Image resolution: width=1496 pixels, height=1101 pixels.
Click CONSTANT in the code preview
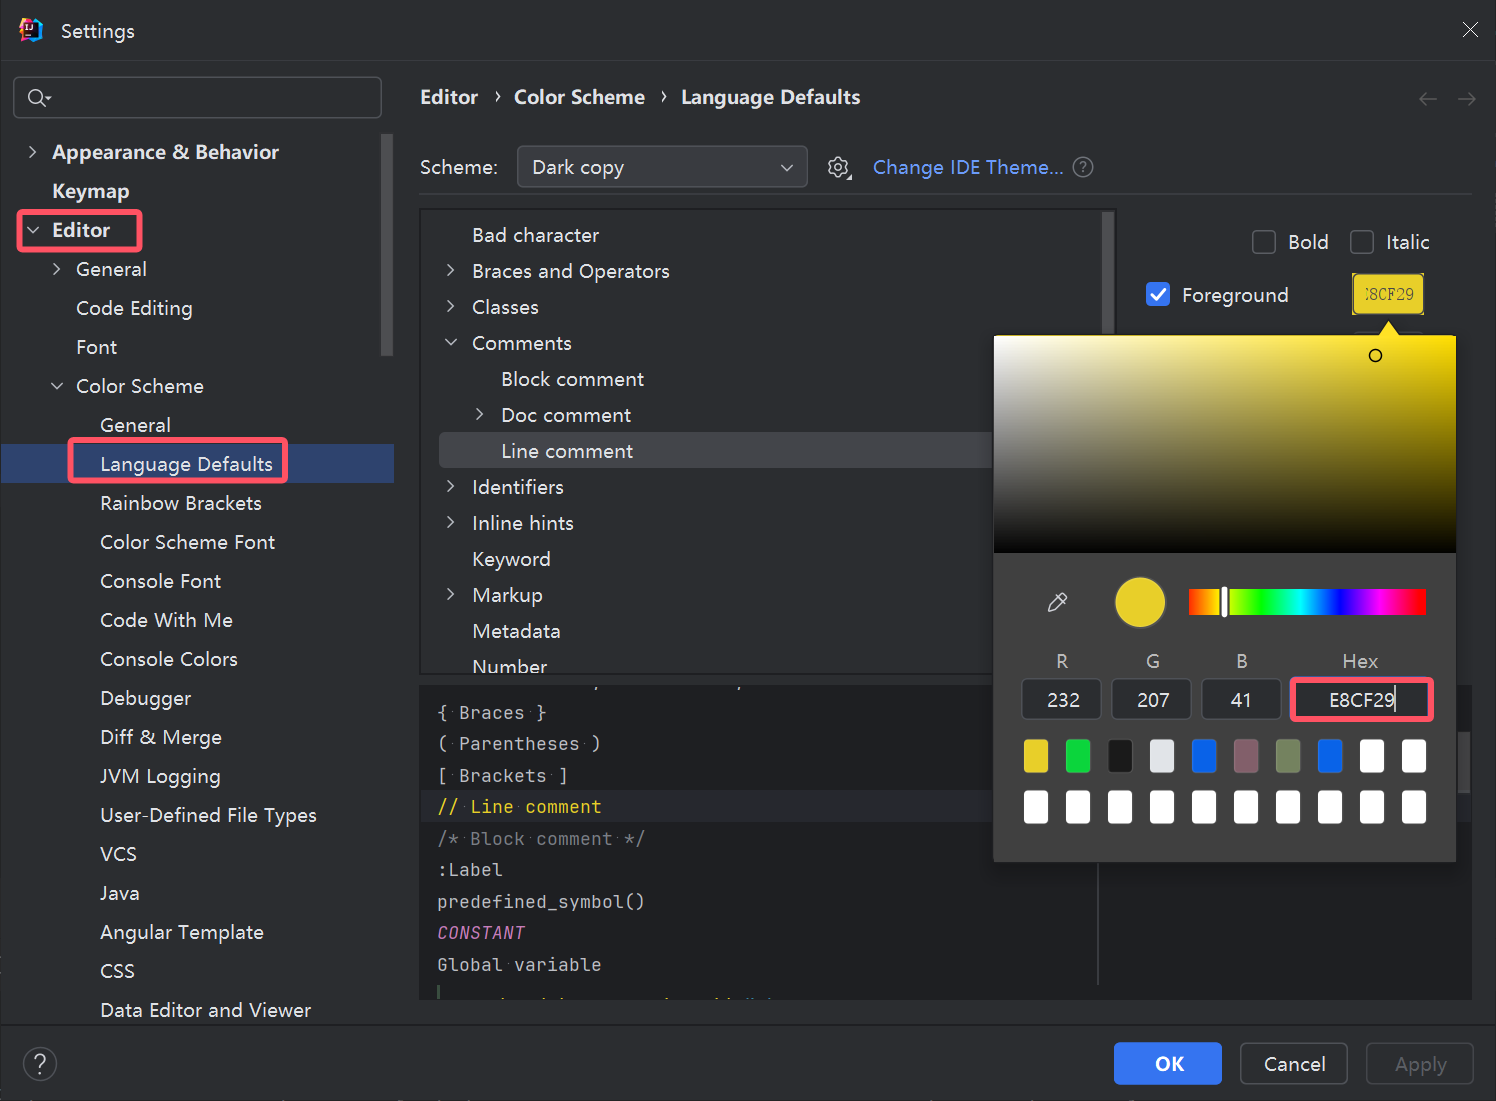(x=481, y=933)
